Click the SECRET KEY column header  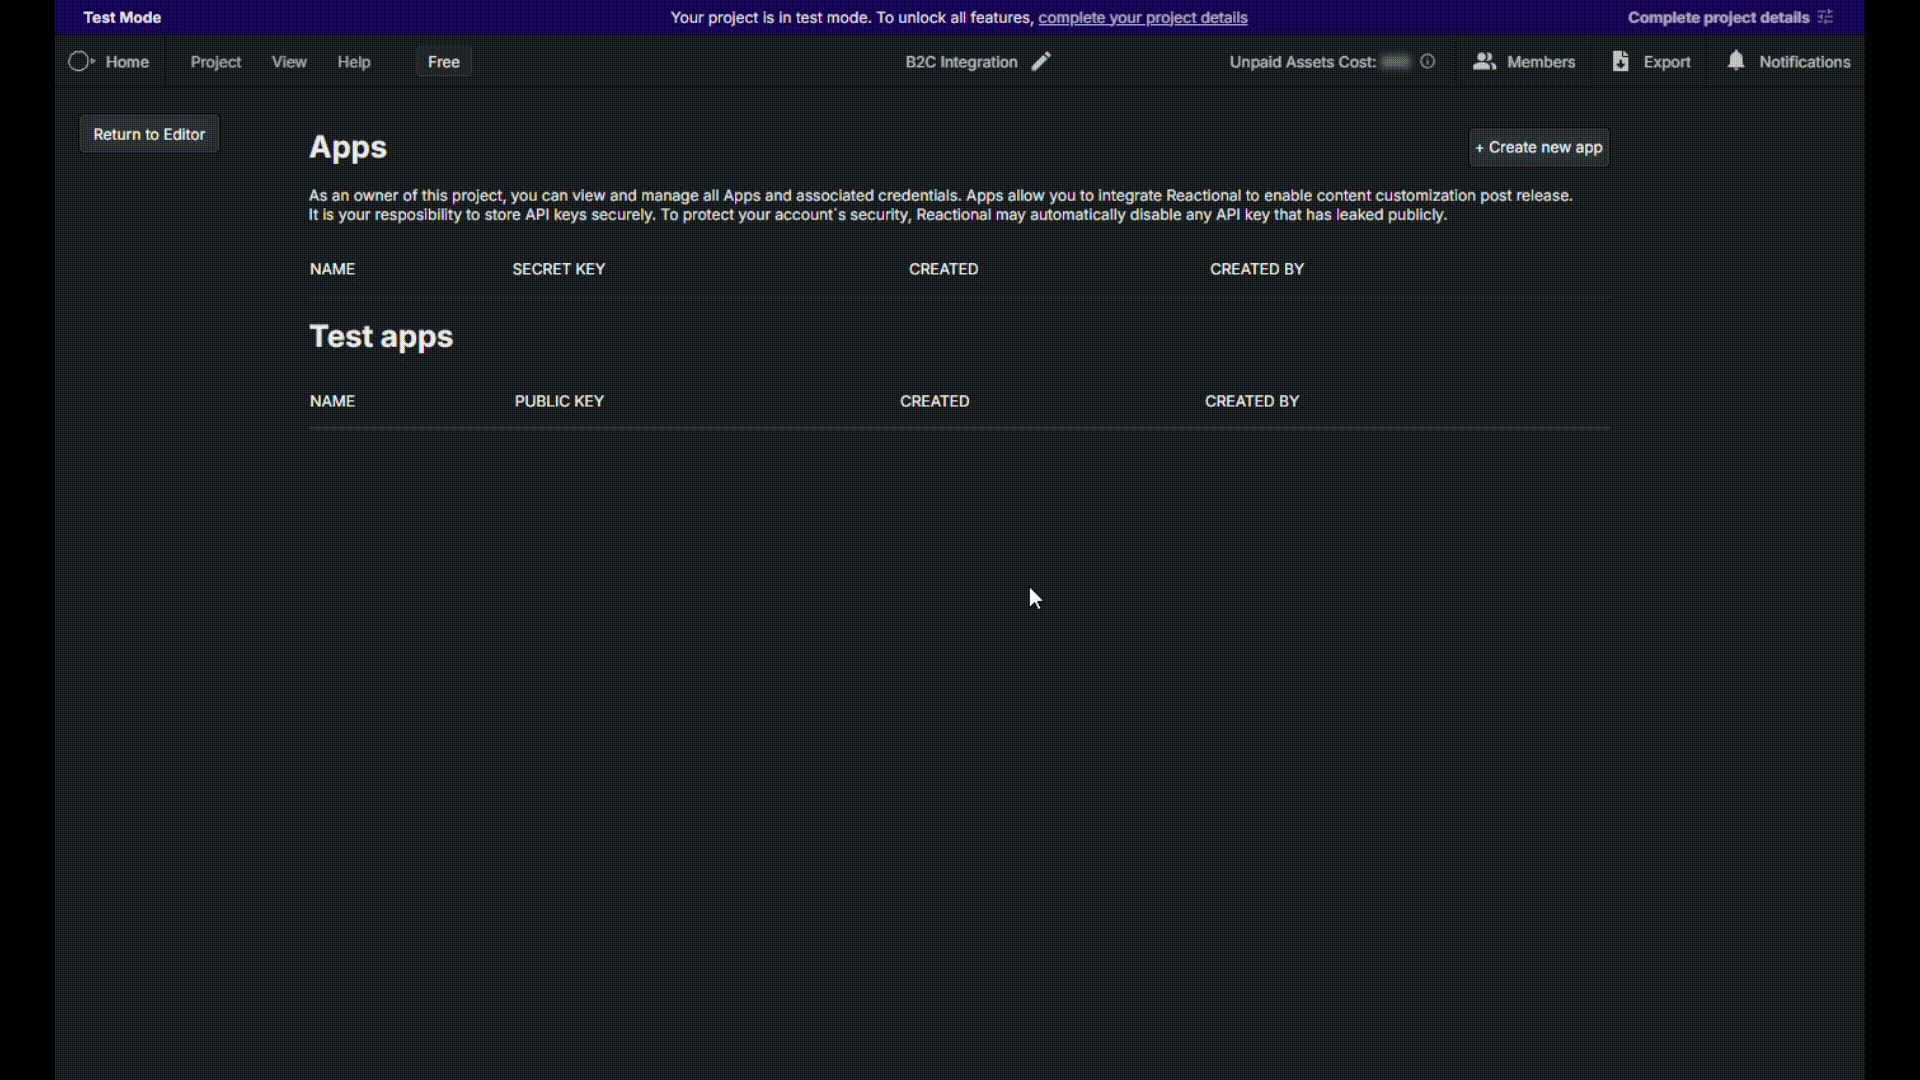(x=558, y=269)
